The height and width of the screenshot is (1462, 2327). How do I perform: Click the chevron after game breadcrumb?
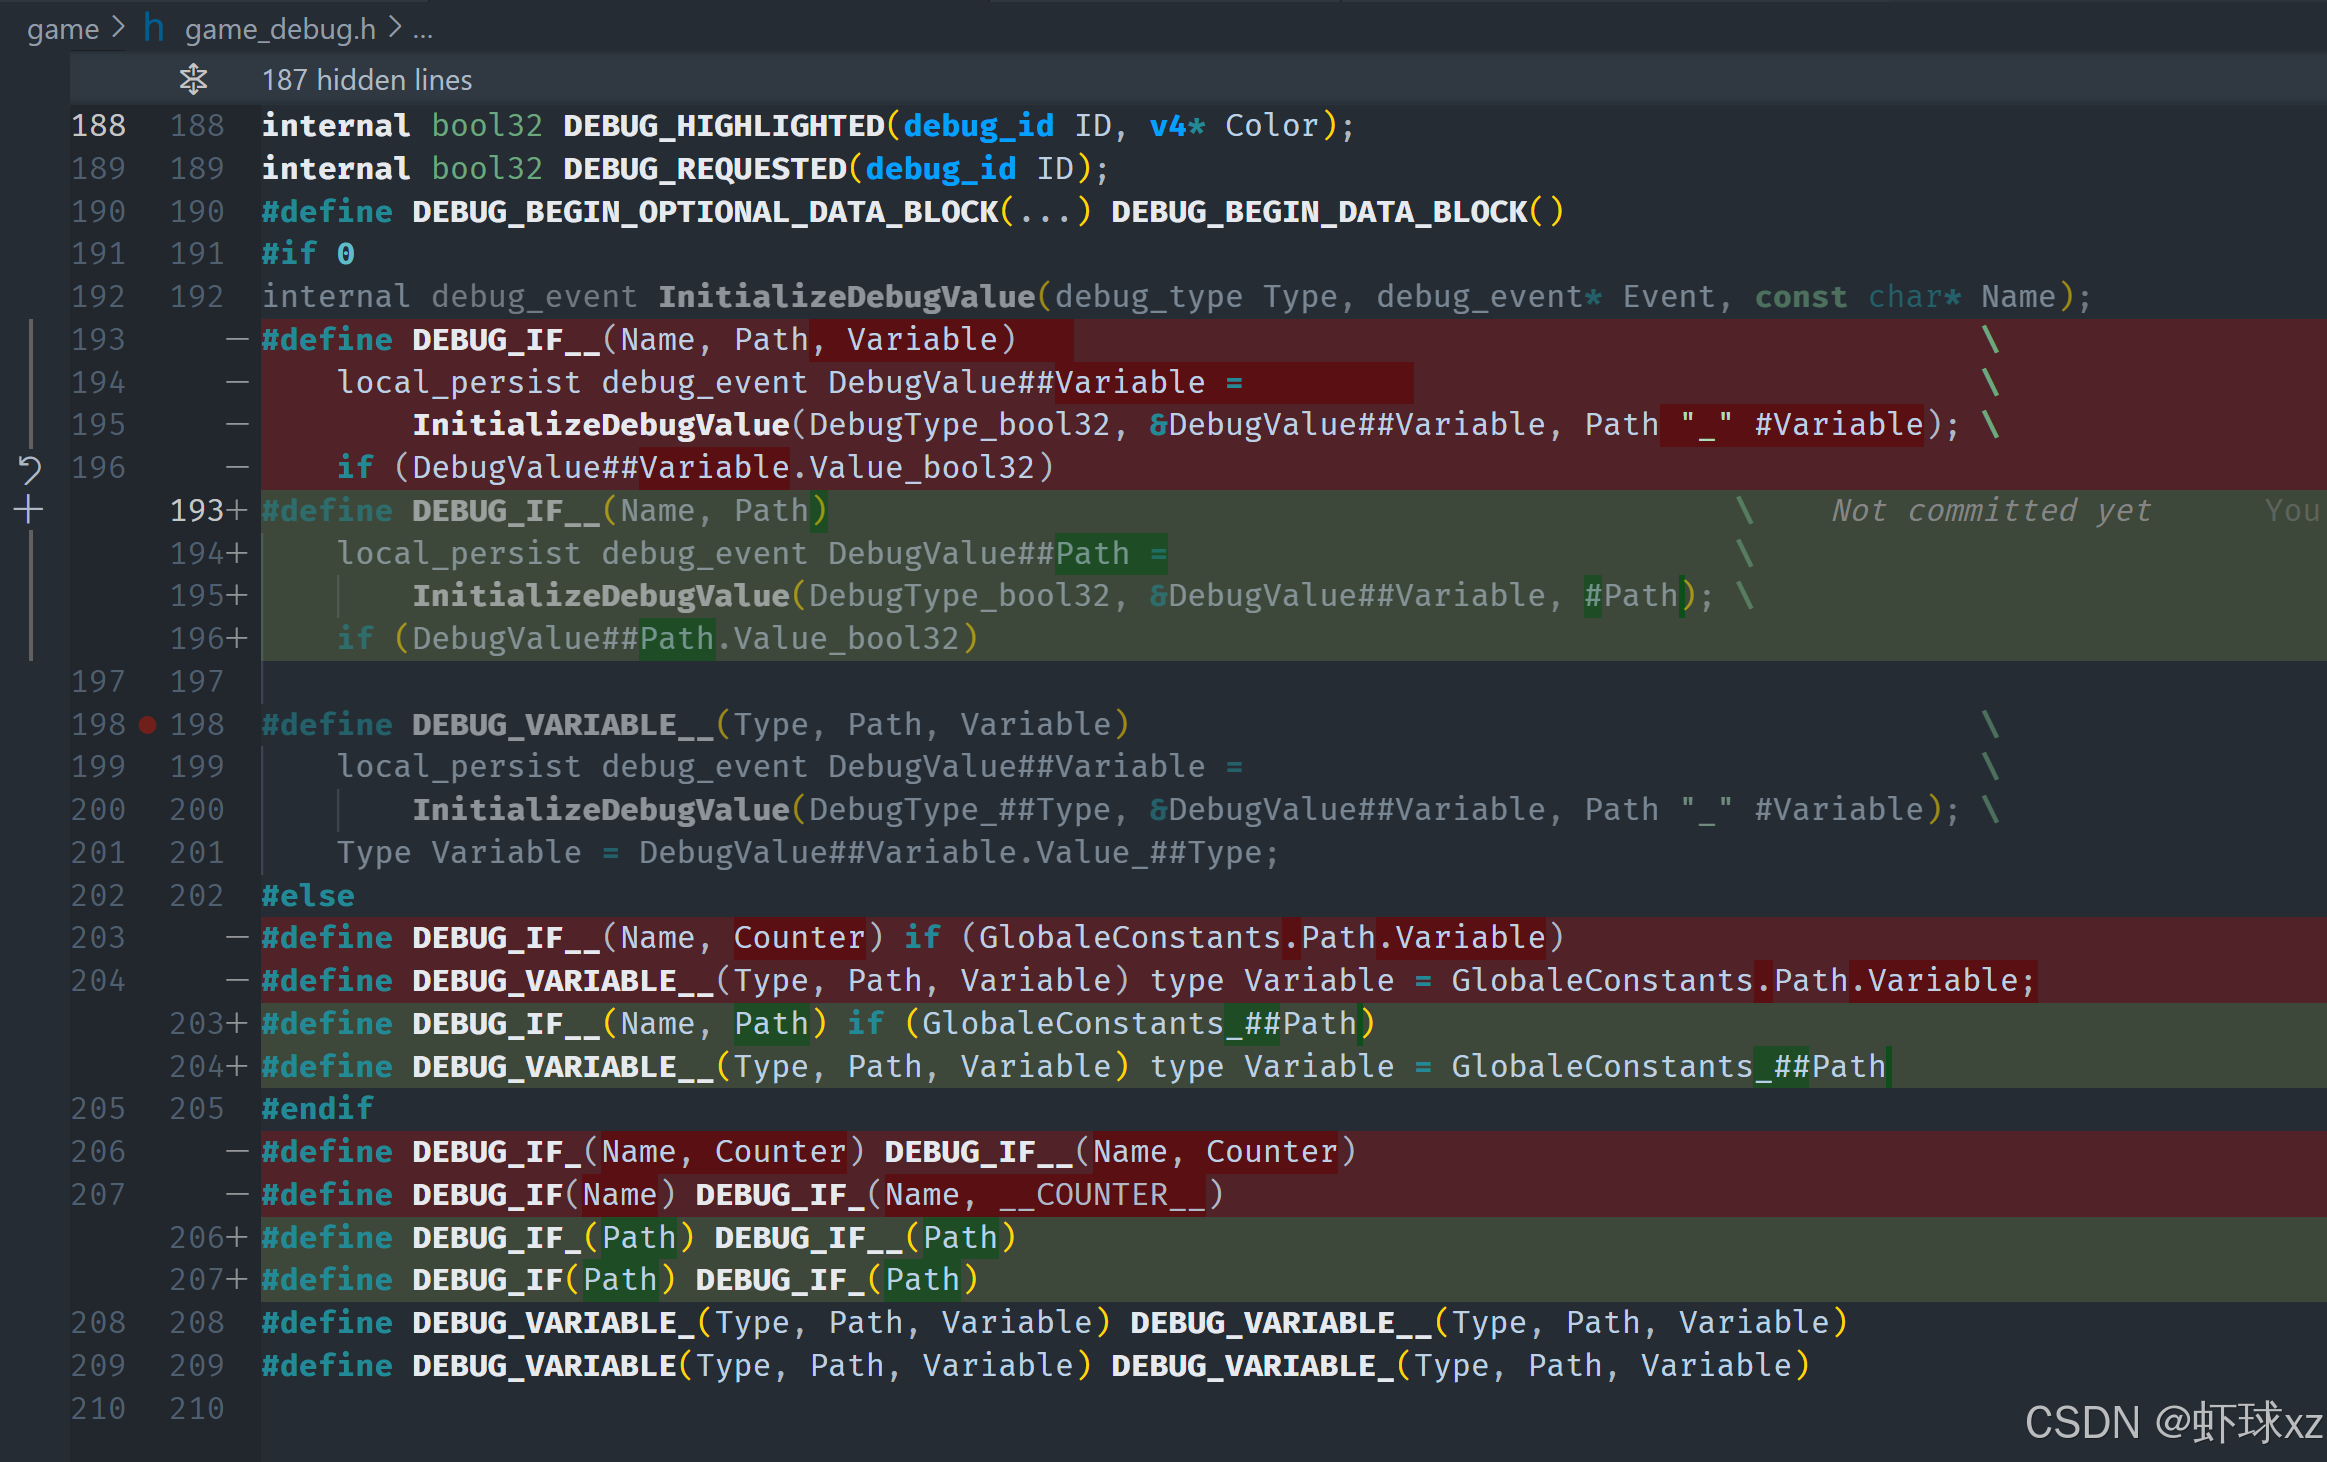[x=119, y=28]
